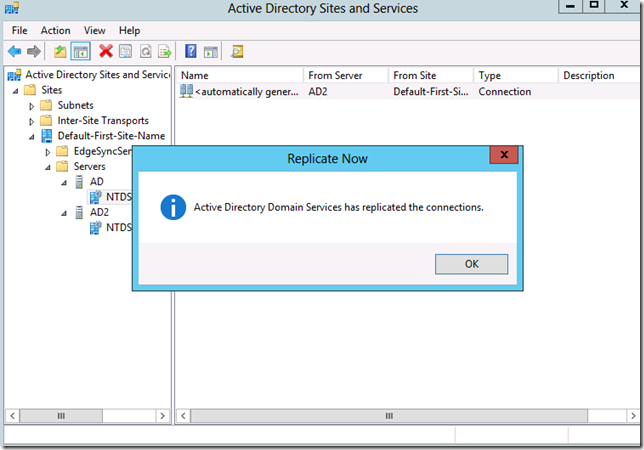This screenshot has width=644, height=450.
Task: Click the "Default-First-Si..." From Site cell
Action: pyautogui.click(x=430, y=92)
